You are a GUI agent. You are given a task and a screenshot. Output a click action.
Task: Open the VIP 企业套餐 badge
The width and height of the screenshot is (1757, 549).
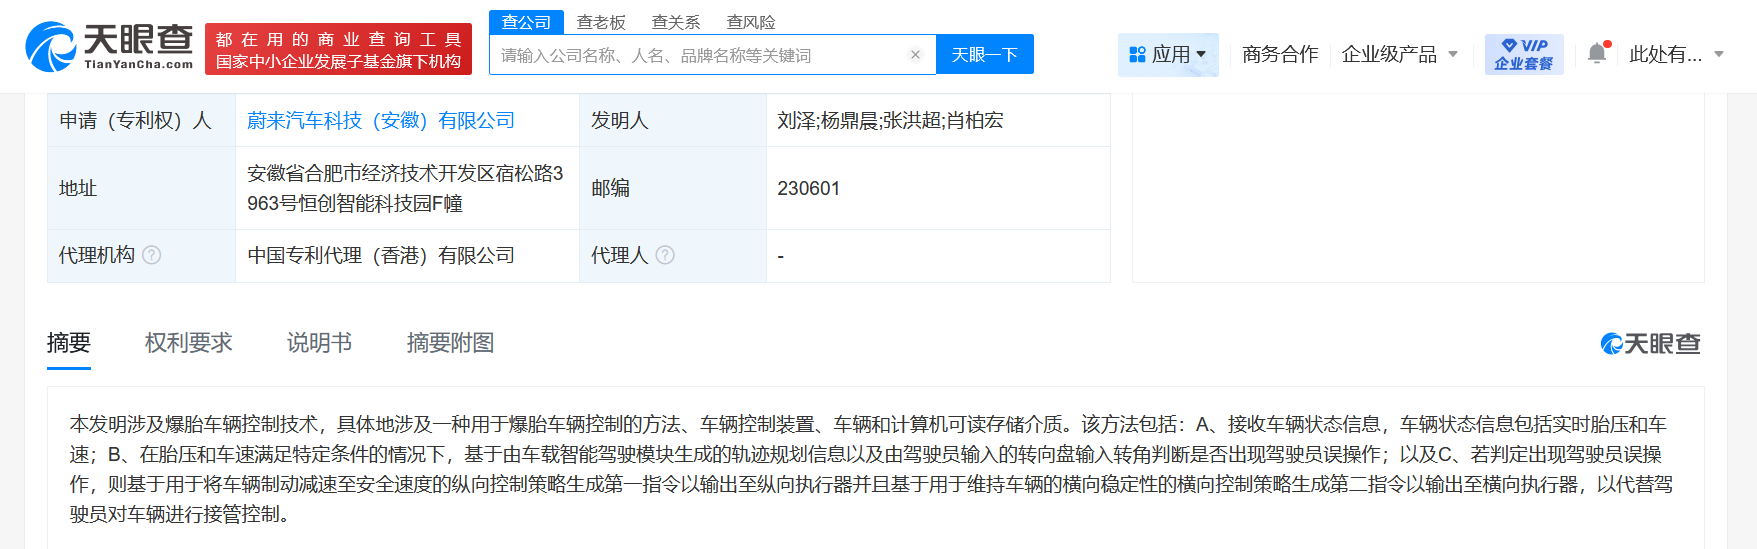click(1524, 54)
